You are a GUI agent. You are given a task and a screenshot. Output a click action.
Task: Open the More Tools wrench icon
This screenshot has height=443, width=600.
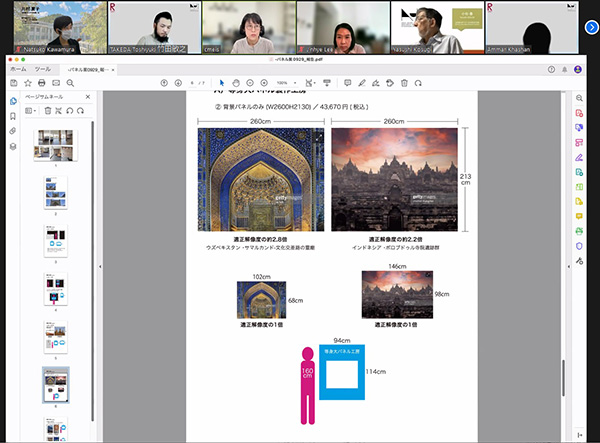coord(579,261)
